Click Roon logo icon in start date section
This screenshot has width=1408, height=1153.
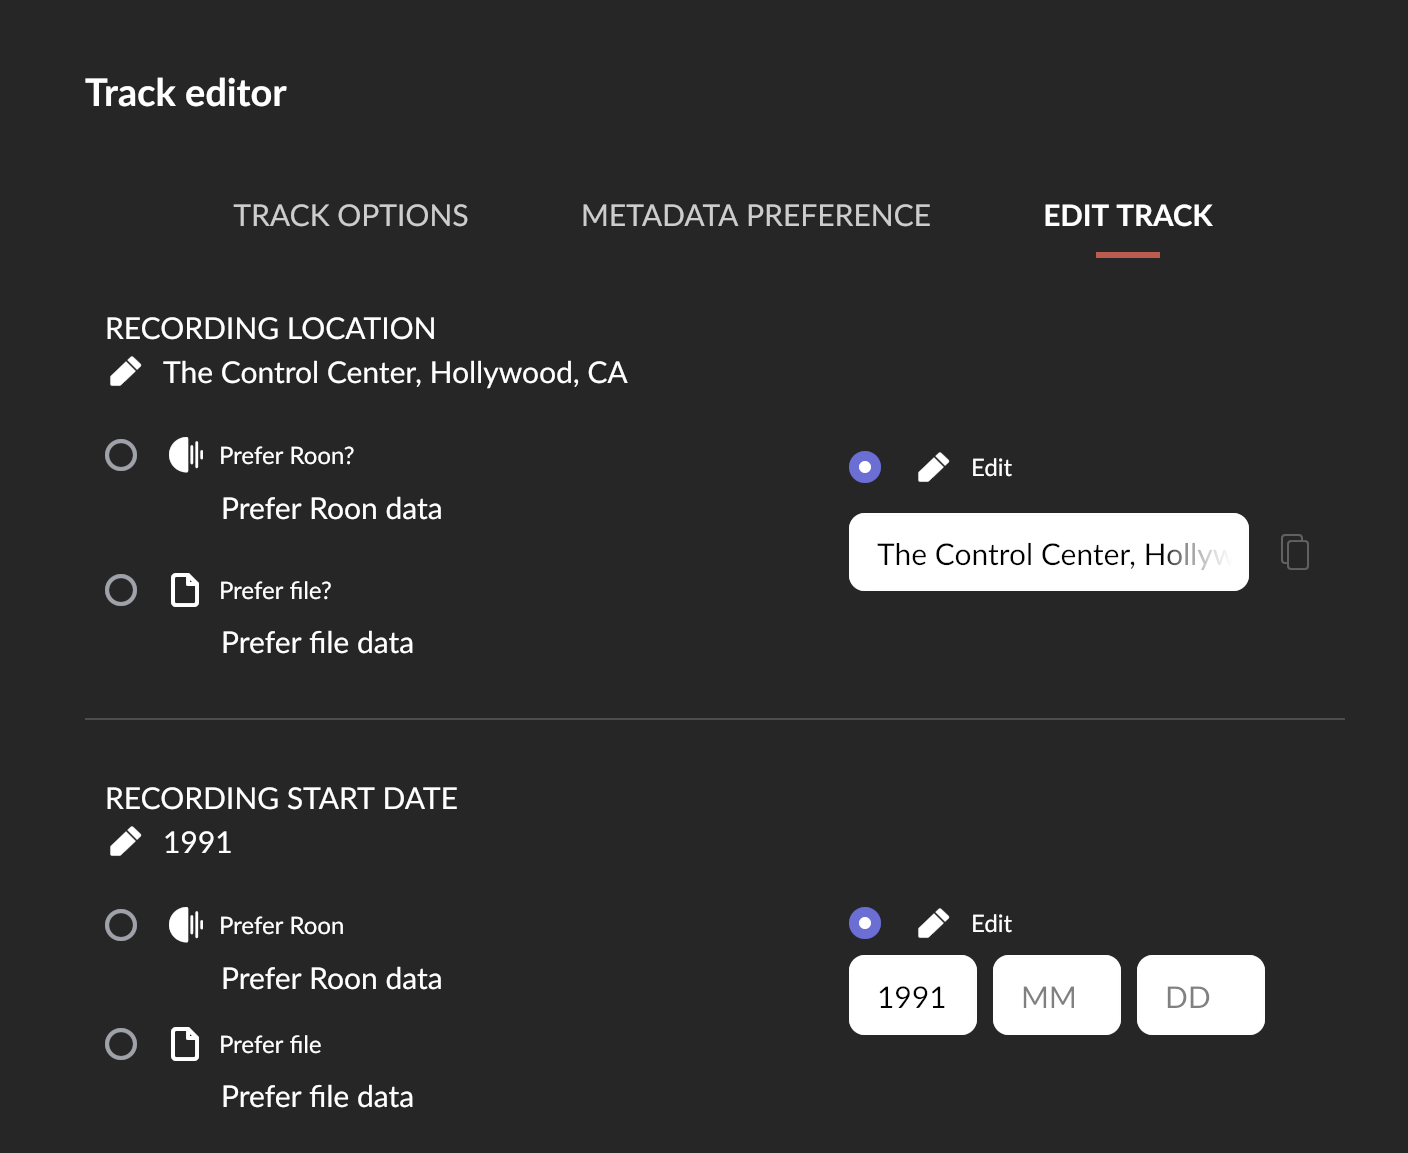tap(186, 925)
